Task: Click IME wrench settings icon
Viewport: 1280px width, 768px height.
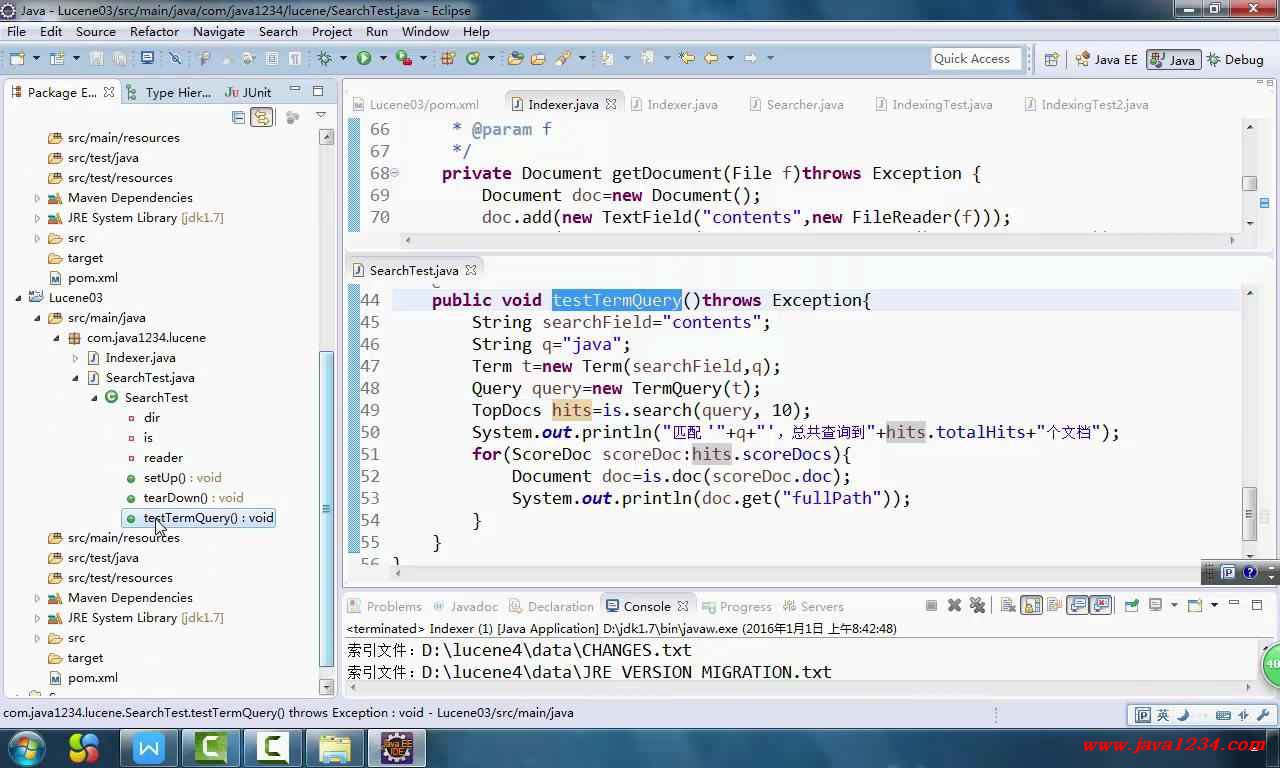Action: coord(1264,715)
